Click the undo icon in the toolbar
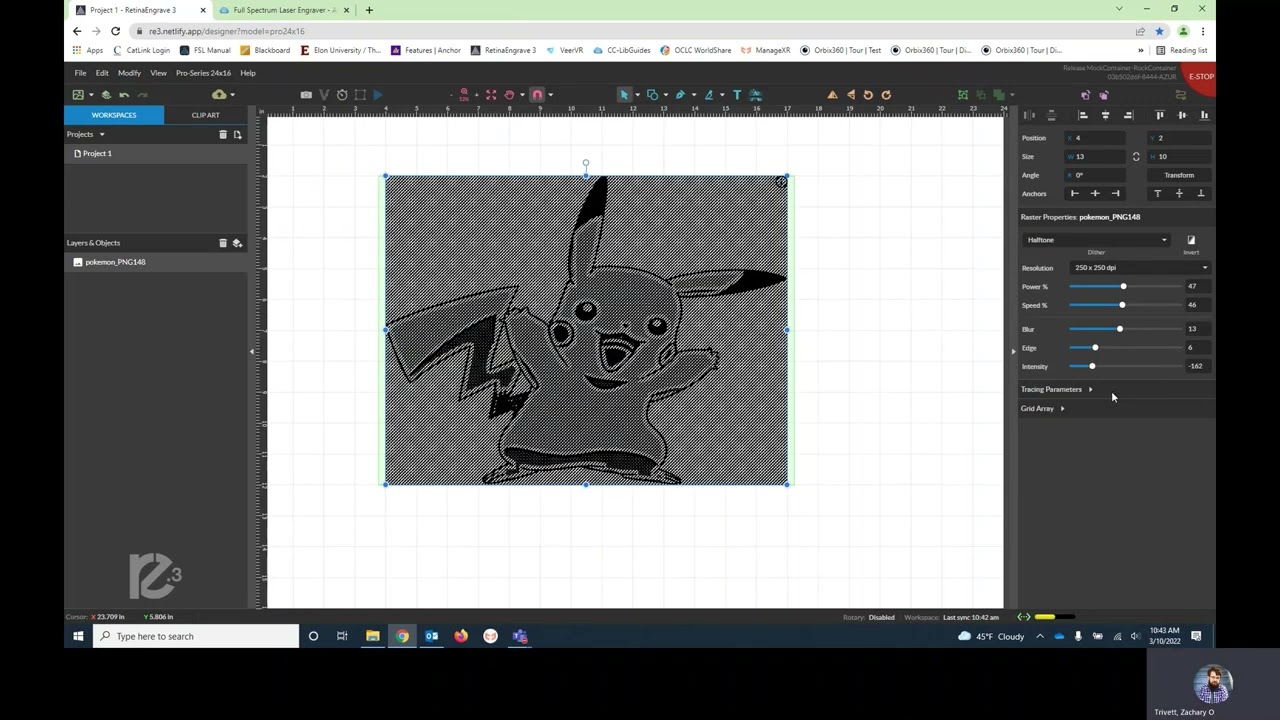Viewport: 1280px width, 720px height. [x=124, y=95]
